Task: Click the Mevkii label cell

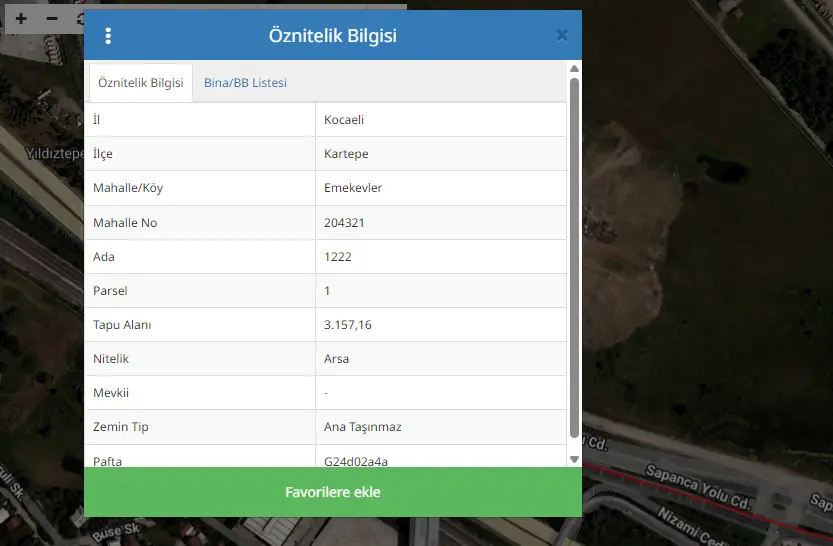Action: [x=200, y=393]
